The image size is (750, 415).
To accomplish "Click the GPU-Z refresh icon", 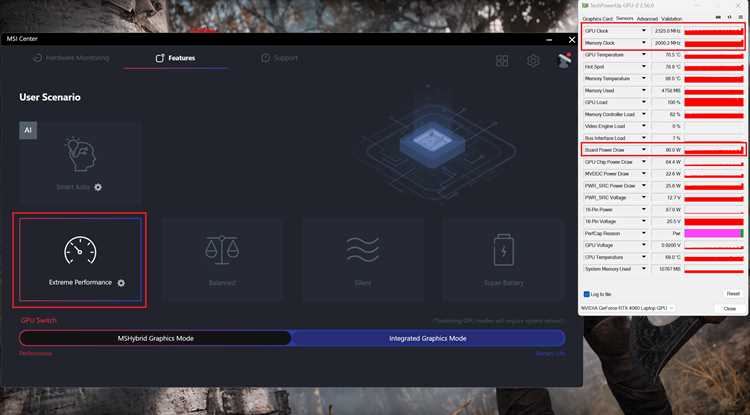I will (729, 18).
